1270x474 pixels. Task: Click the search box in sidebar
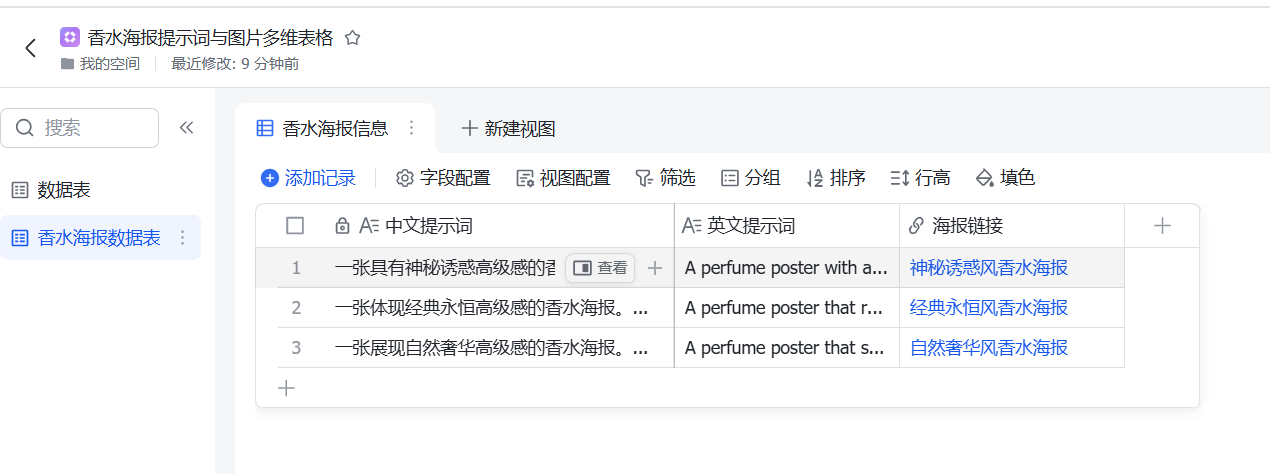(80, 128)
